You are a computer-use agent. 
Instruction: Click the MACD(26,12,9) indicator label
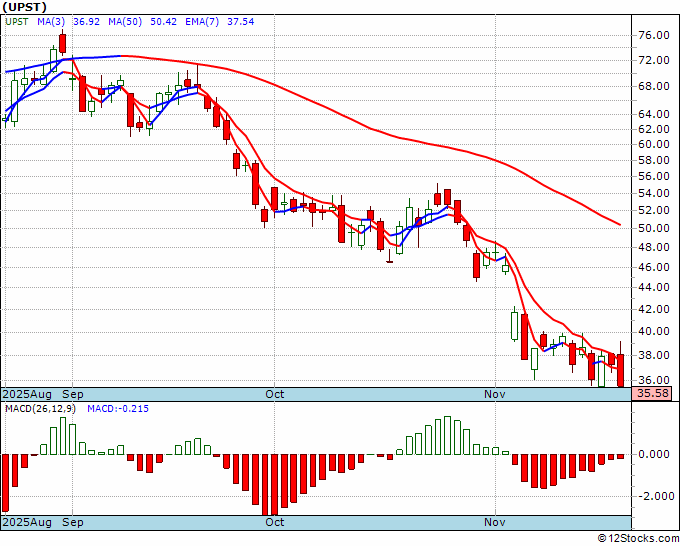coord(40,409)
